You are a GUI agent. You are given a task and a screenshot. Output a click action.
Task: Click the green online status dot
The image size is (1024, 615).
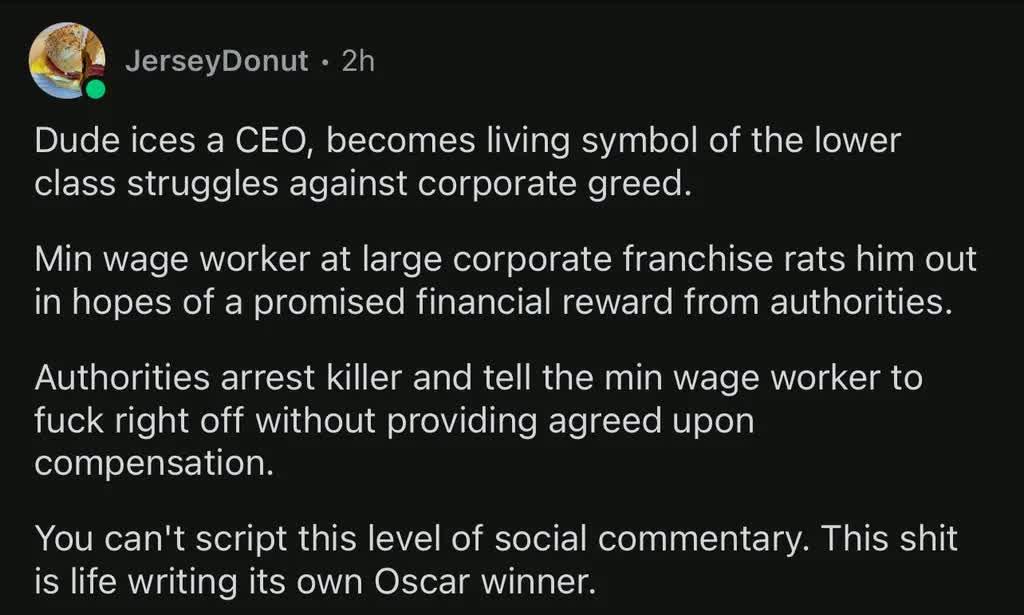(95, 91)
